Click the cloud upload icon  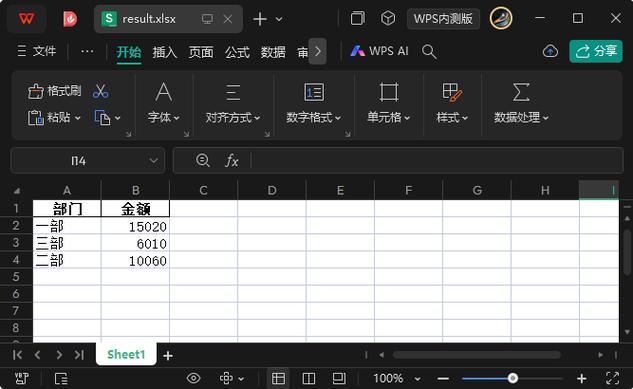pyautogui.click(x=550, y=51)
